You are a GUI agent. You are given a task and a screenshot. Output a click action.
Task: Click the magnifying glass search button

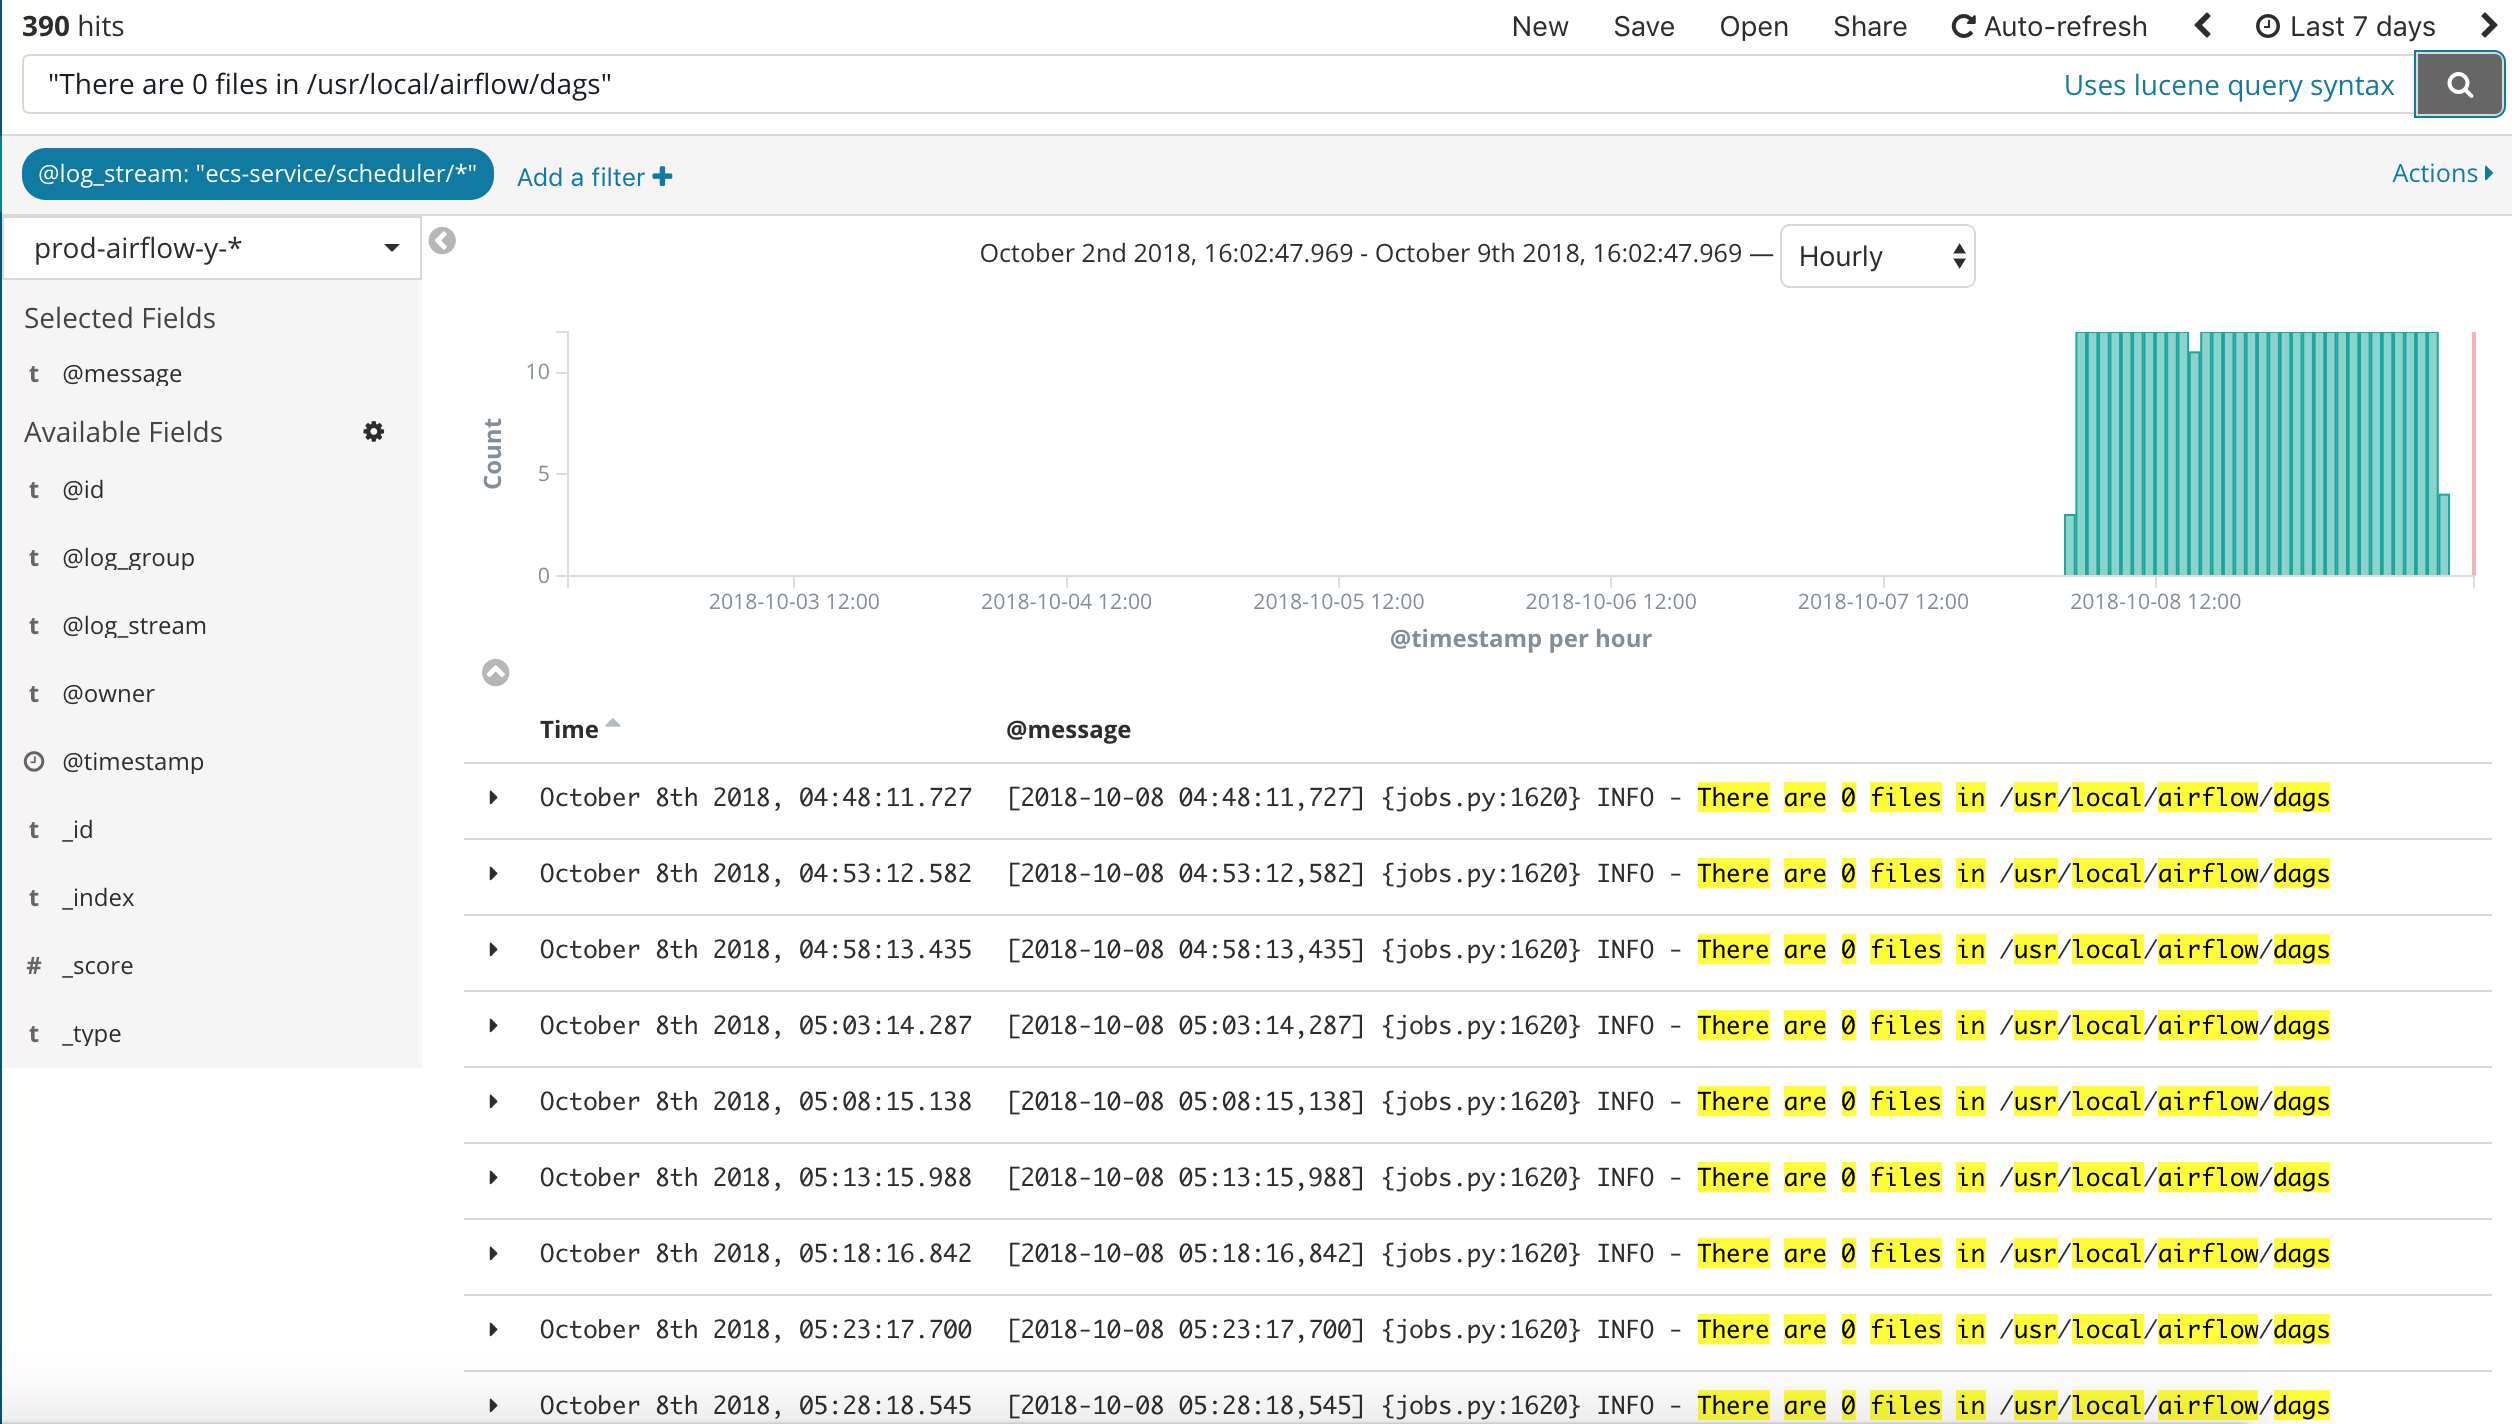[2459, 85]
